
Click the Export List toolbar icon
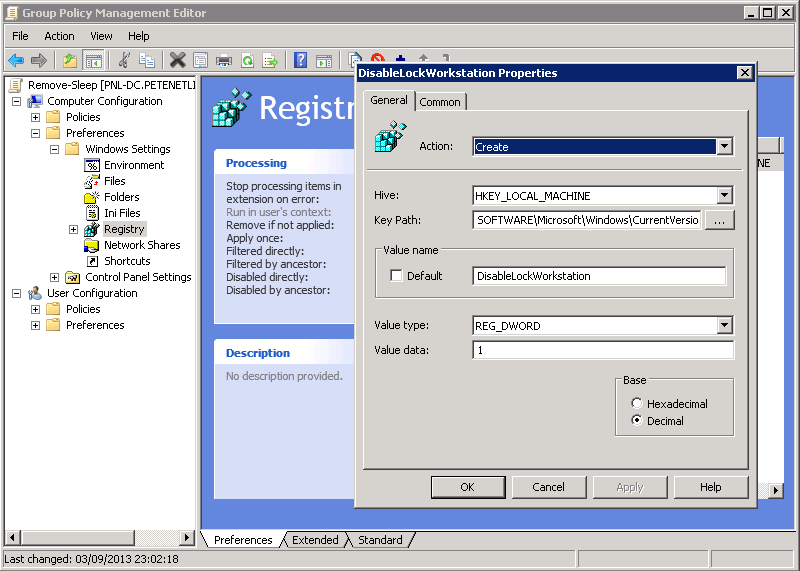270,61
